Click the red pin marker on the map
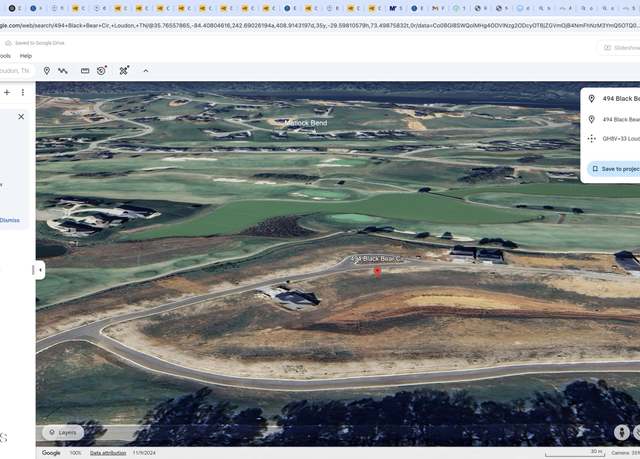640x459 pixels. coord(378,272)
